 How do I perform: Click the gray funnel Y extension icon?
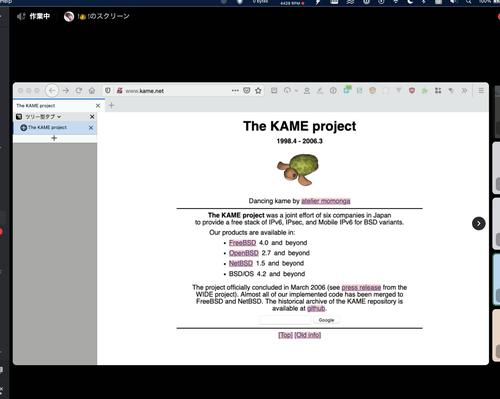pos(399,90)
